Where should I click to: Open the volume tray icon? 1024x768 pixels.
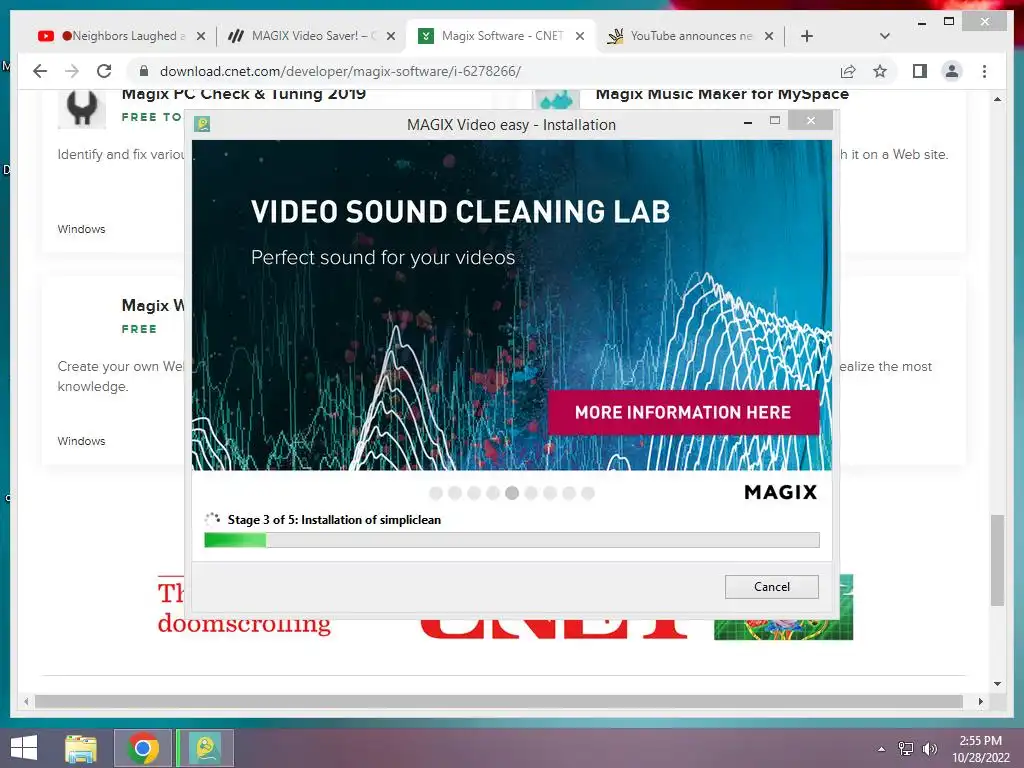929,749
